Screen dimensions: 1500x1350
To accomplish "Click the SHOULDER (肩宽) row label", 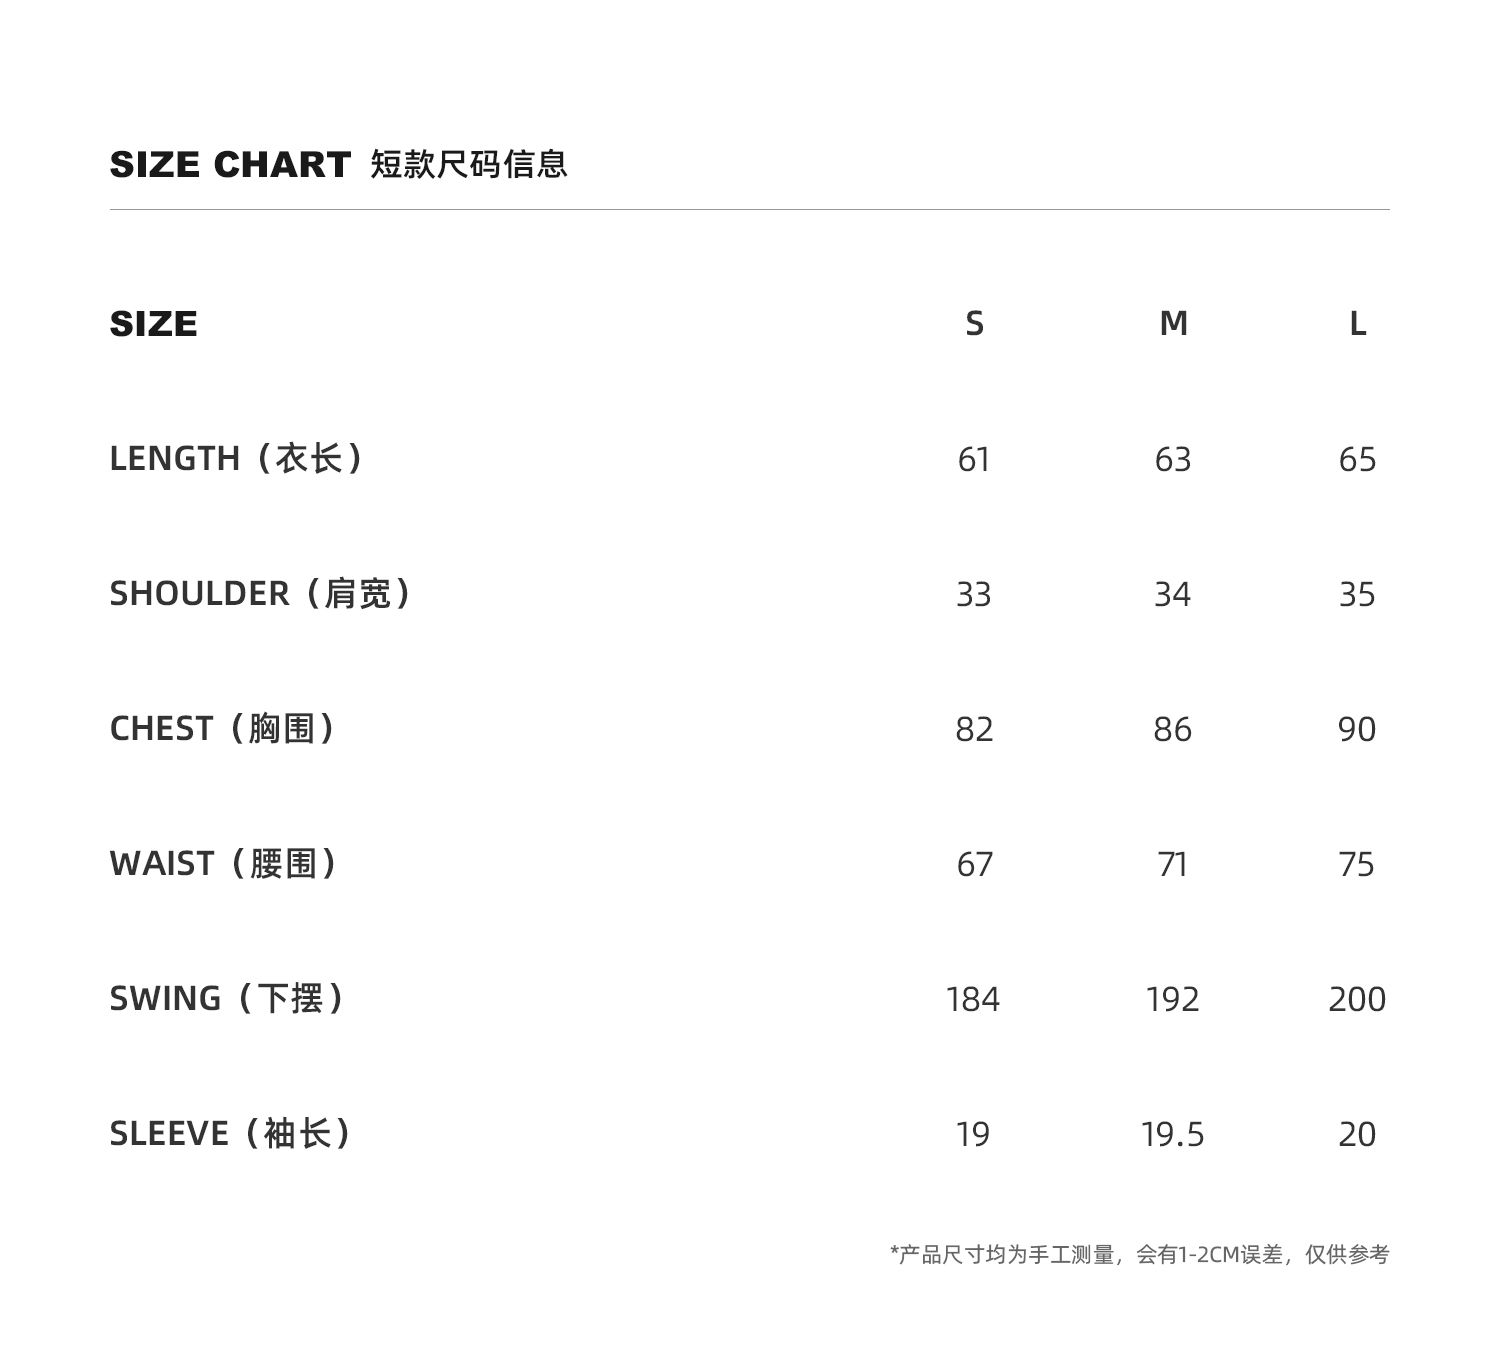I will point(261,594).
